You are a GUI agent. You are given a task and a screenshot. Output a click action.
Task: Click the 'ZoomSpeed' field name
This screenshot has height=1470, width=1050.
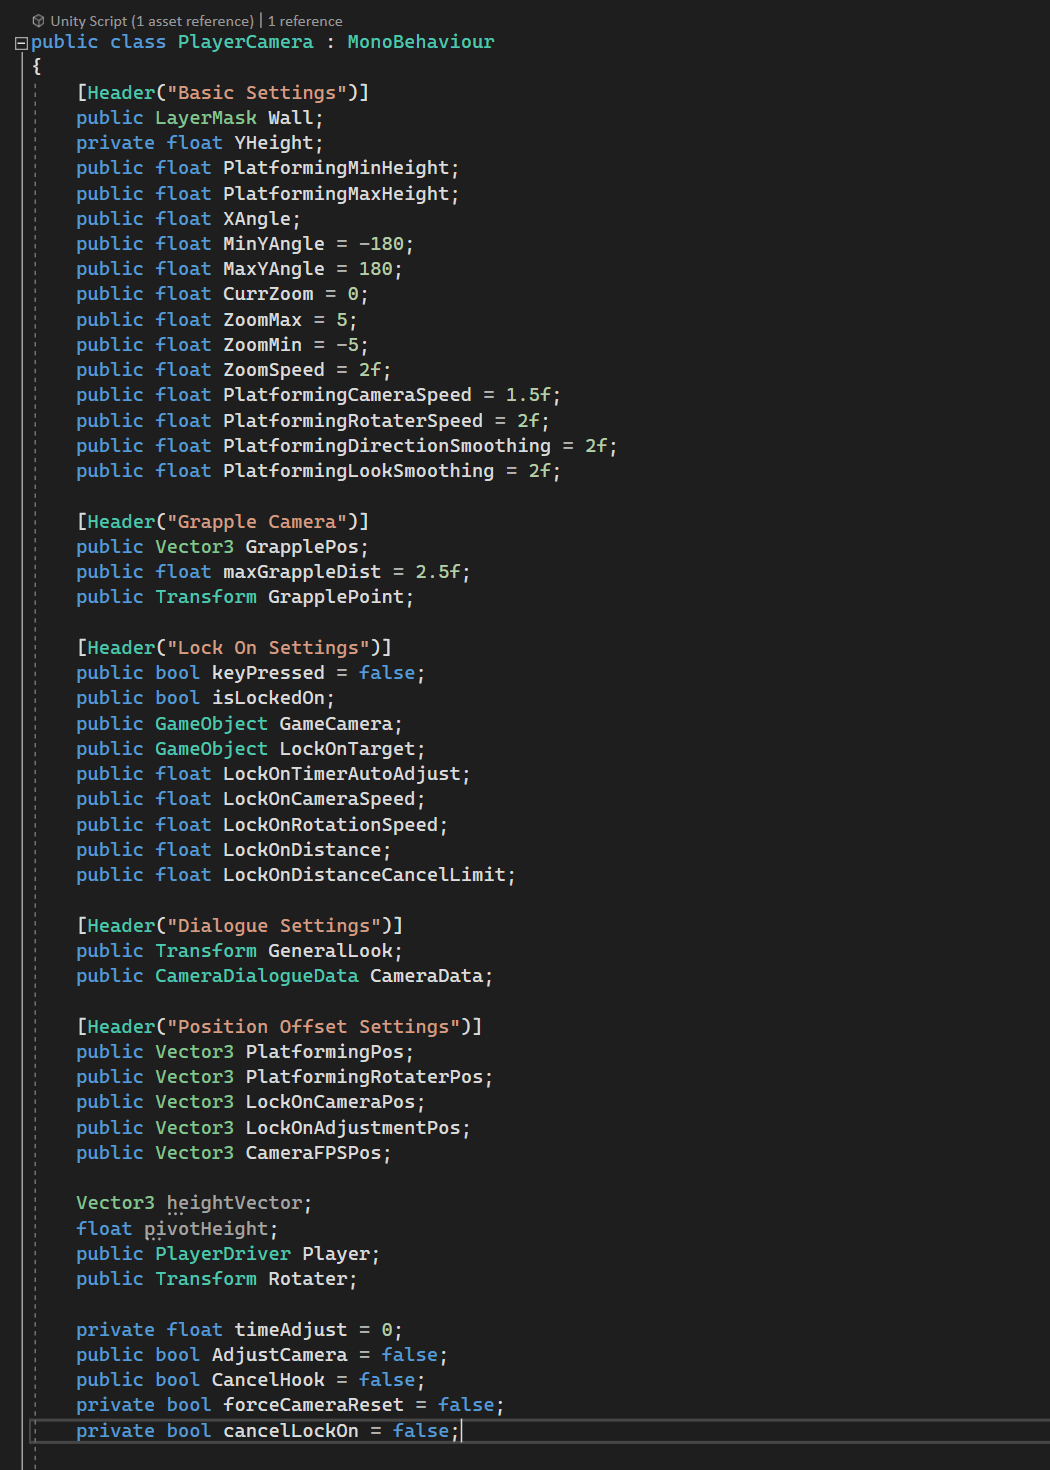point(274,370)
